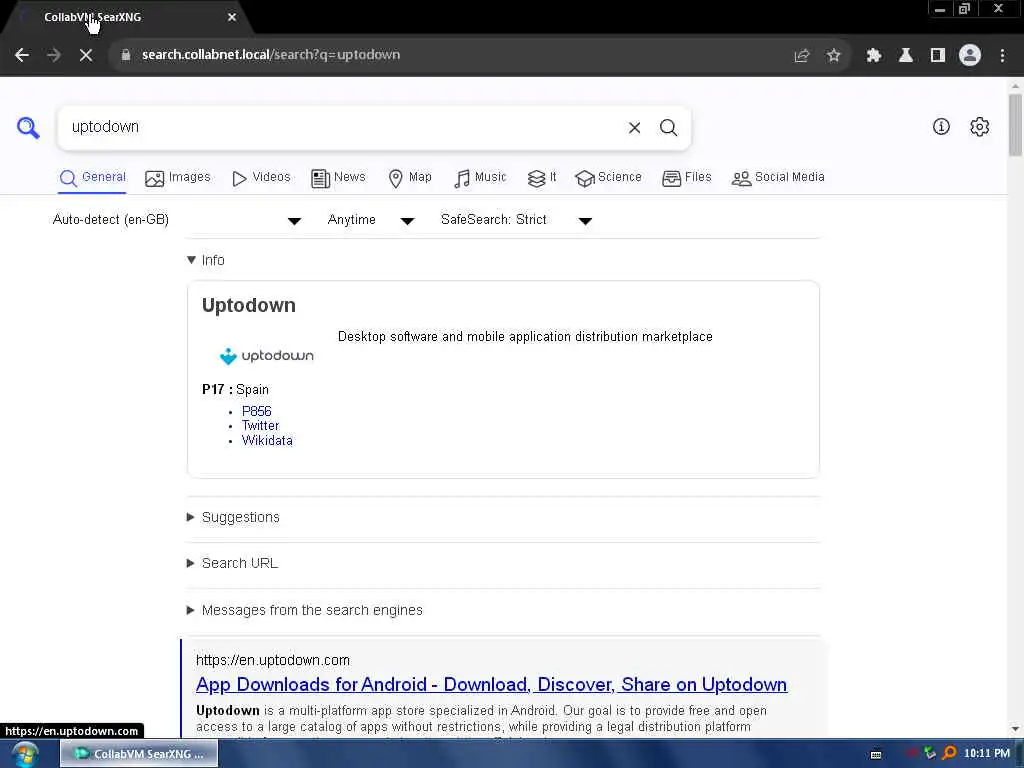
Task: Open the SafeSearch: Strict dropdown
Action: tap(516, 220)
